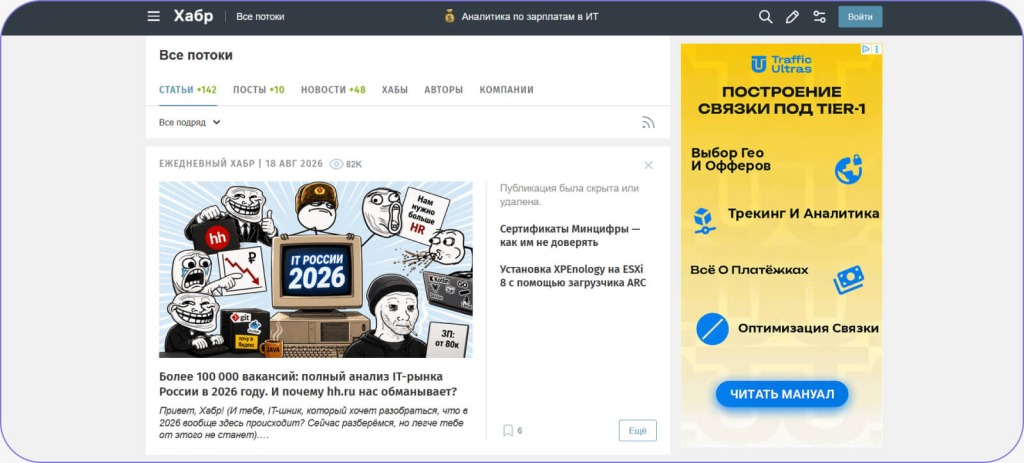Click the eye views counter icon
The image size is (1024, 463).
[x=336, y=164]
